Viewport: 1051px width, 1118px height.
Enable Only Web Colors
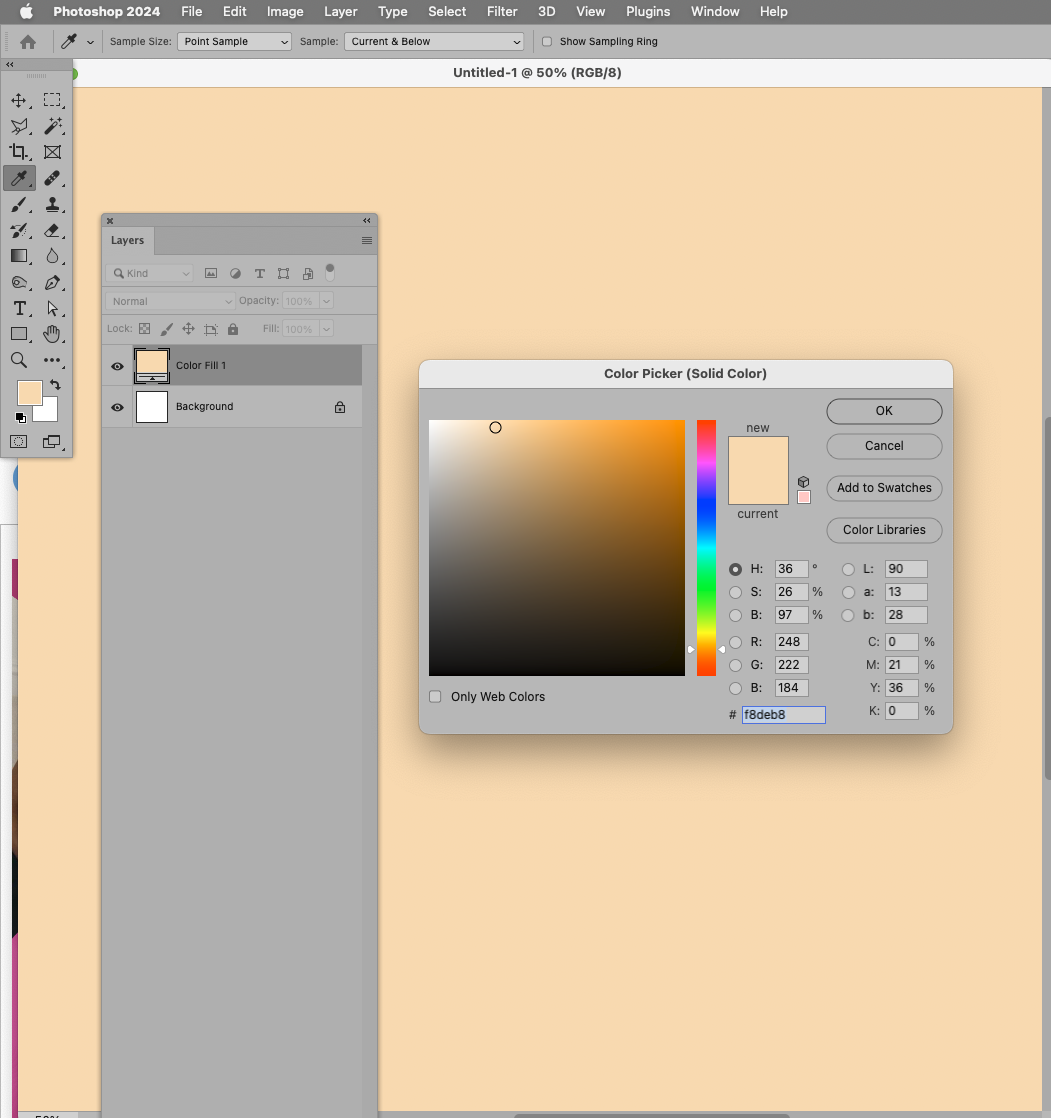click(435, 696)
